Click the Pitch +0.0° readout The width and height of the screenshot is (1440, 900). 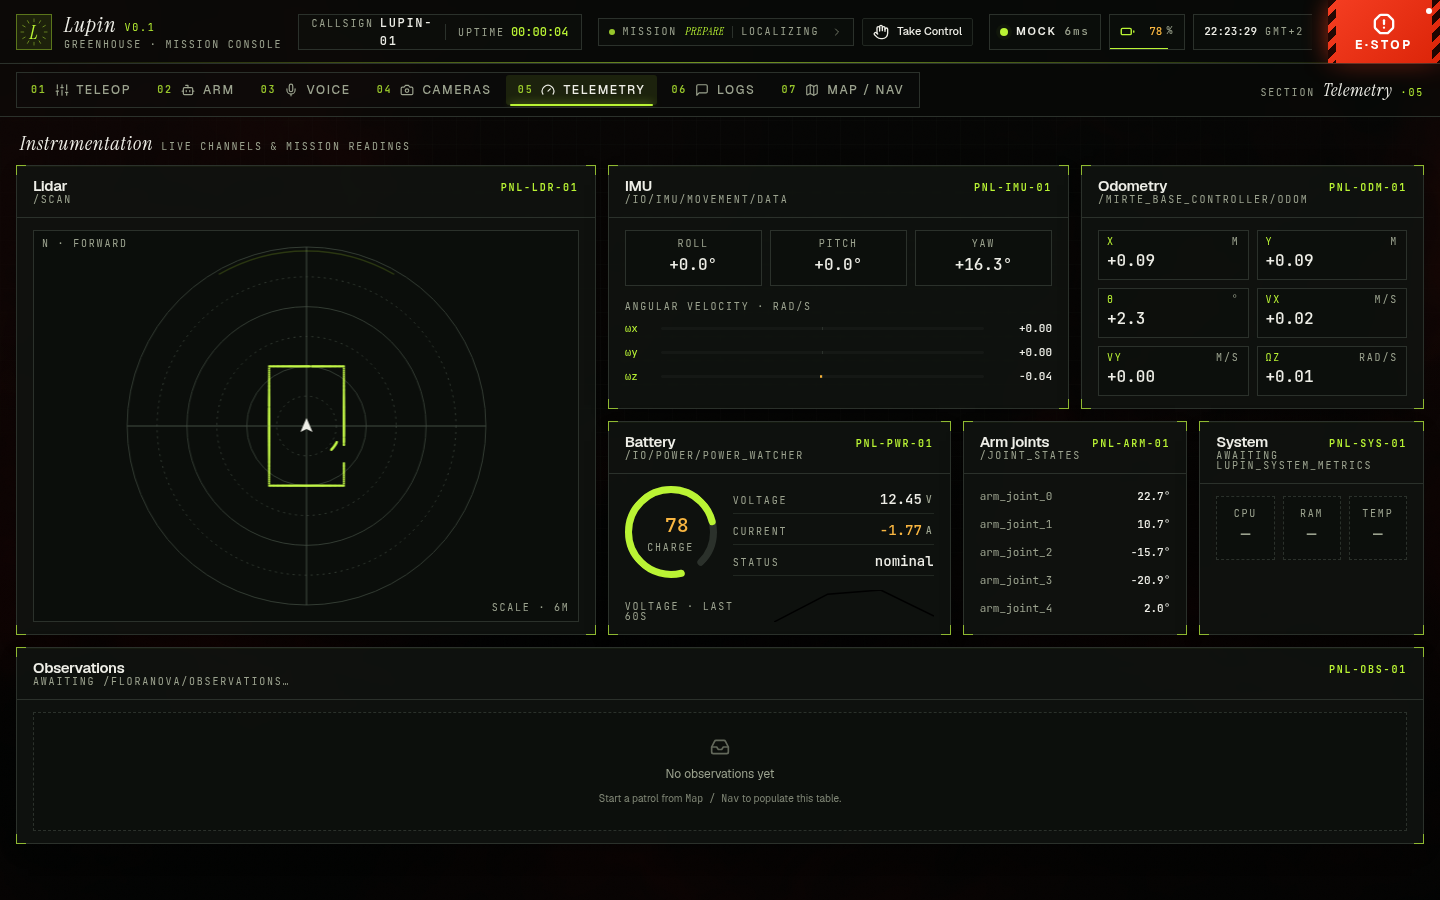(x=838, y=258)
